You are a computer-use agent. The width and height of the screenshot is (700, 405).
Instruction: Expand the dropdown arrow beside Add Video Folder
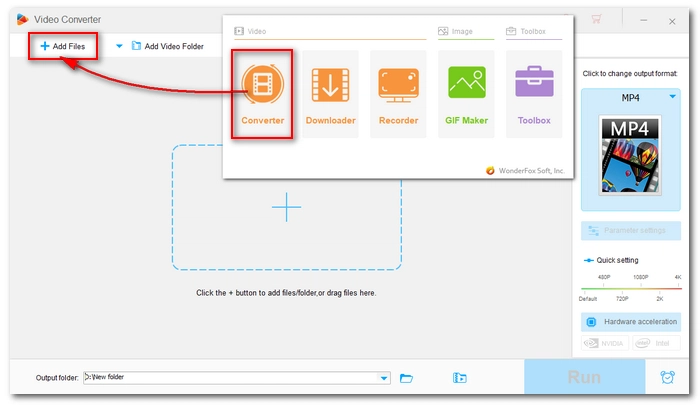pos(119,46)
